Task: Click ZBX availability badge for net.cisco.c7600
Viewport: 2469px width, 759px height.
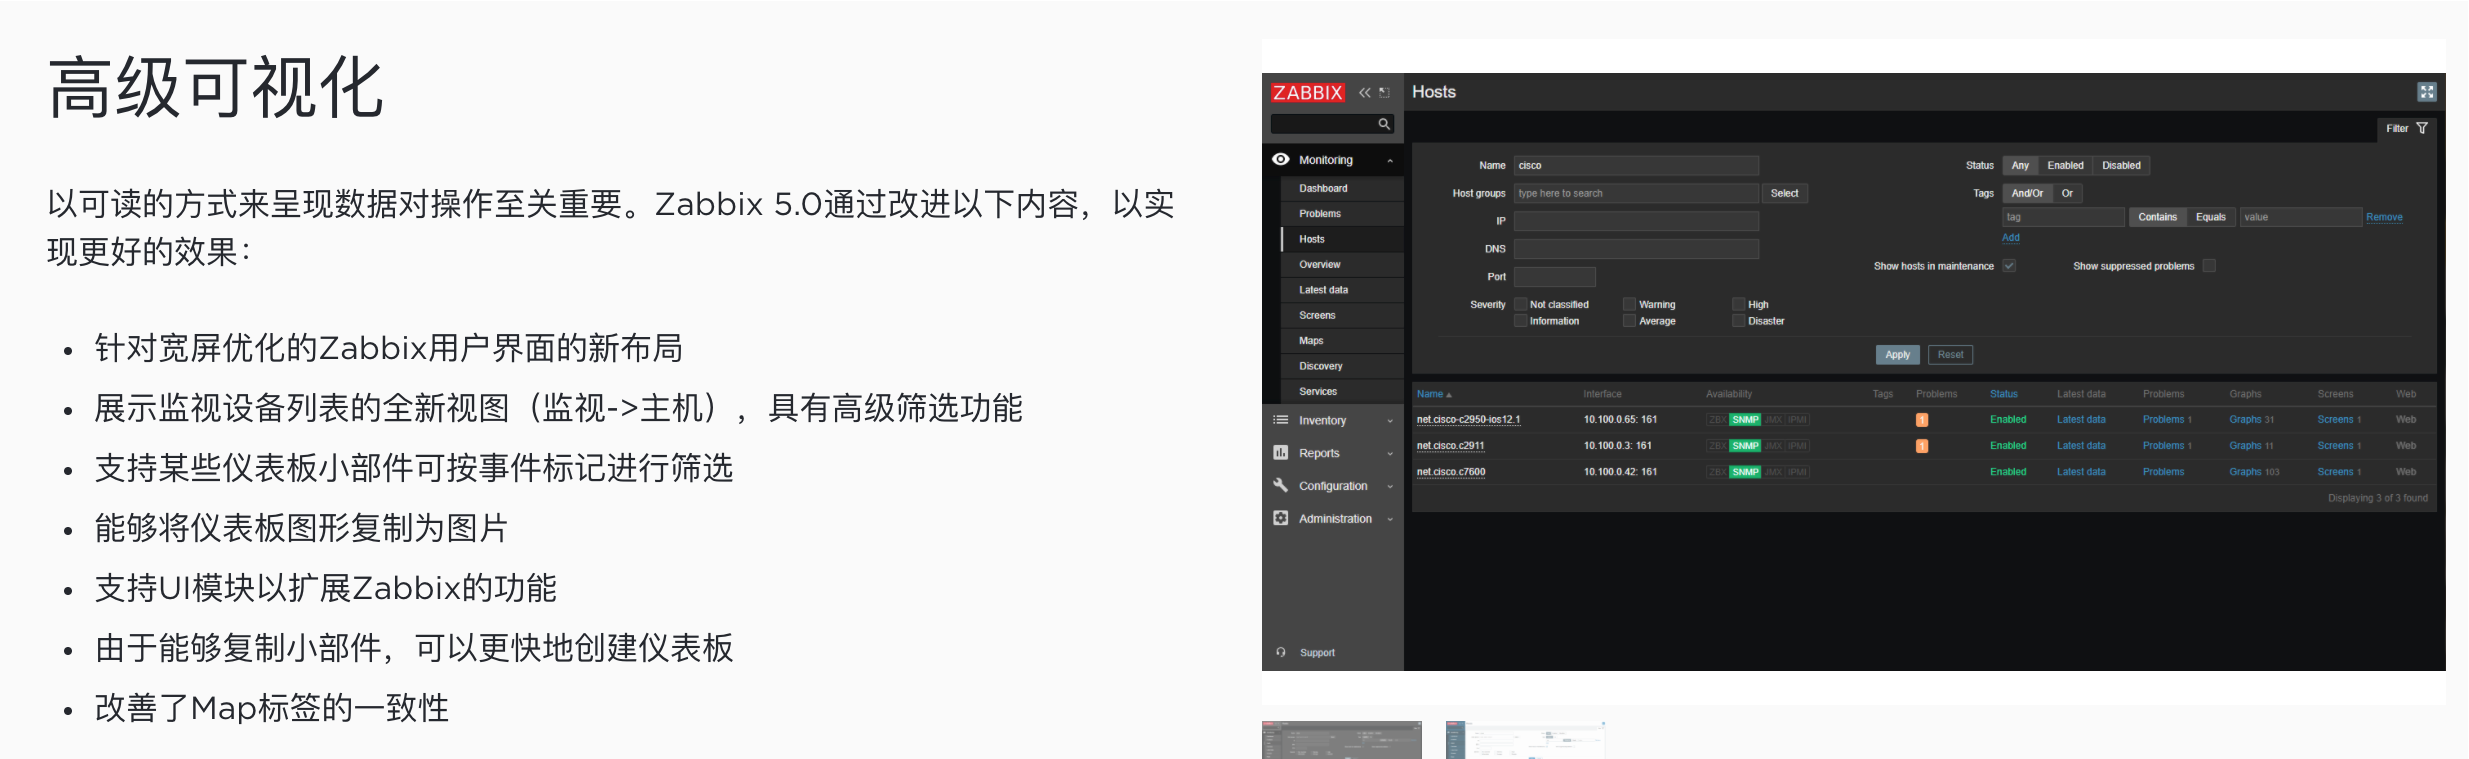Action: pos(1717,472)
